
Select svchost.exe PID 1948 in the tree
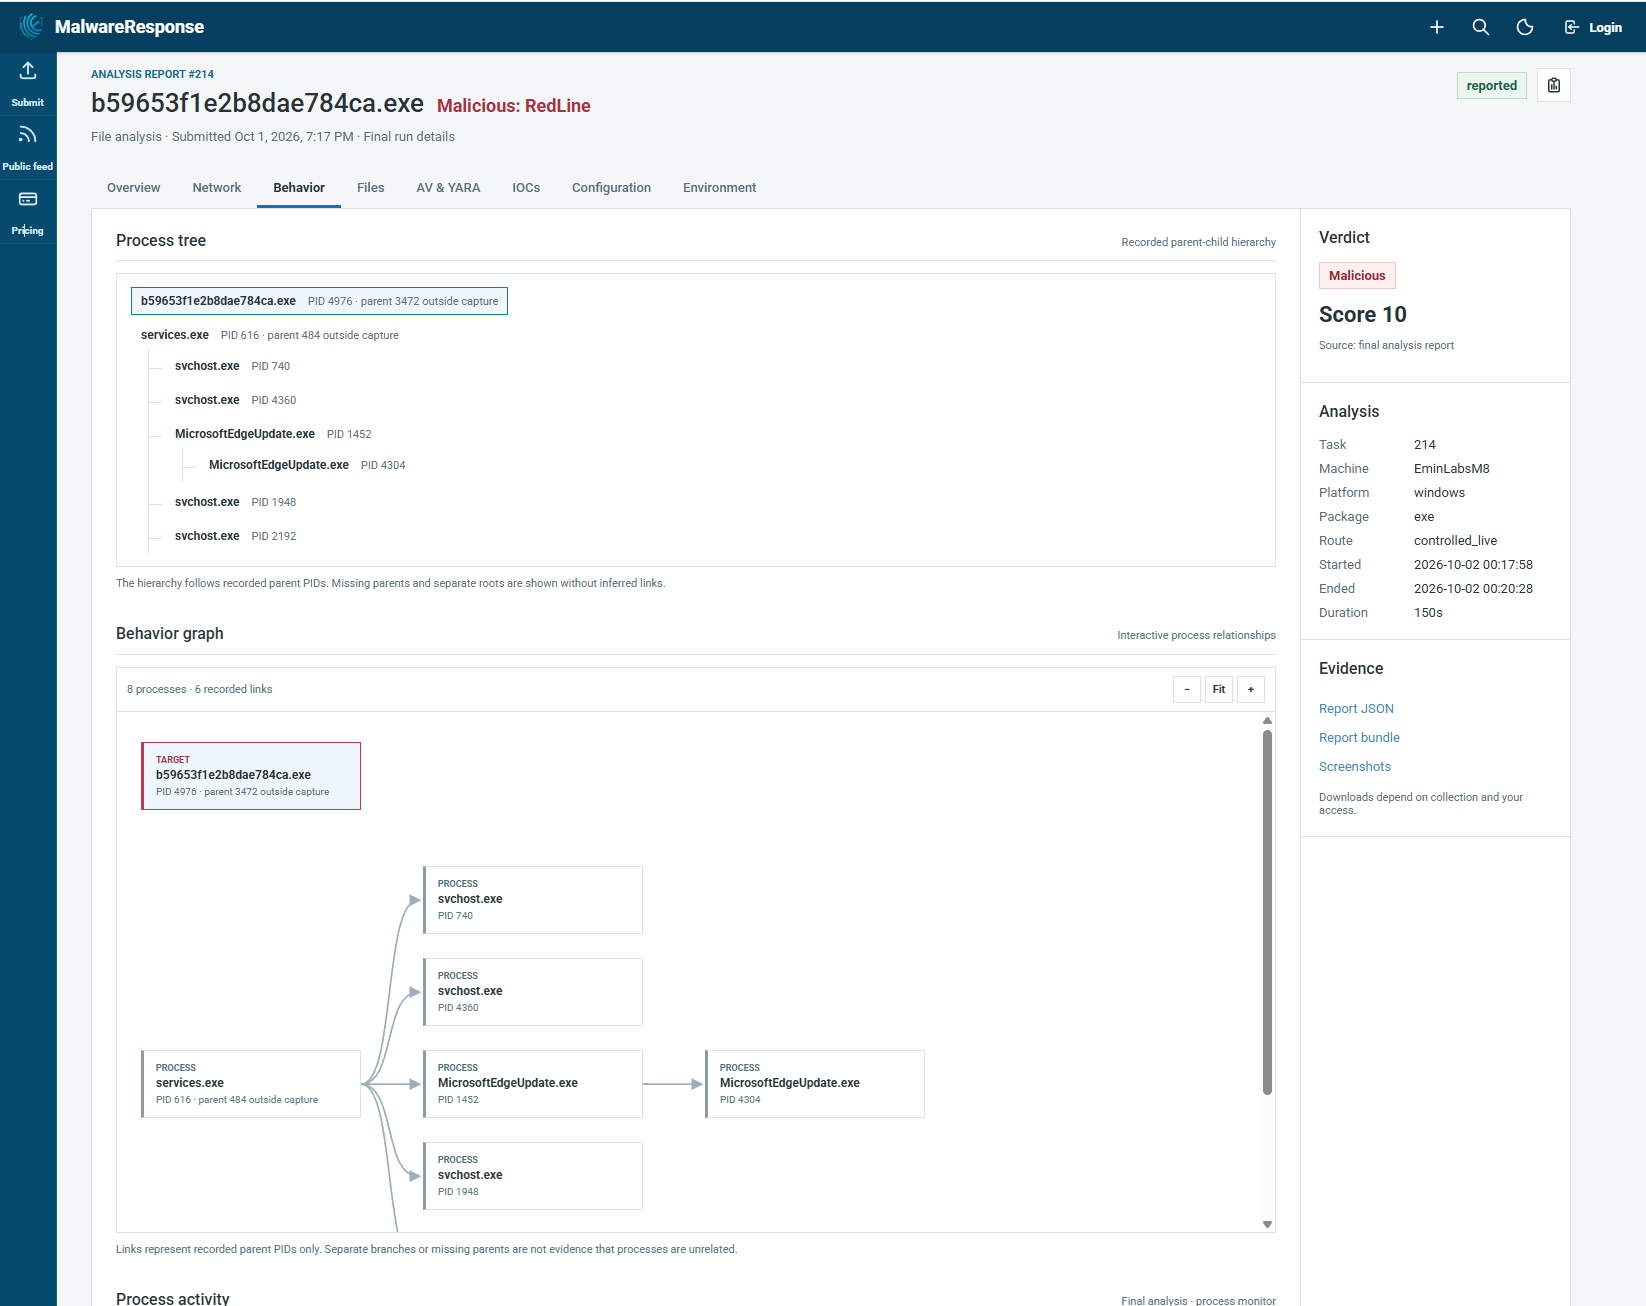pyautogui.click(x=235, y=502)
